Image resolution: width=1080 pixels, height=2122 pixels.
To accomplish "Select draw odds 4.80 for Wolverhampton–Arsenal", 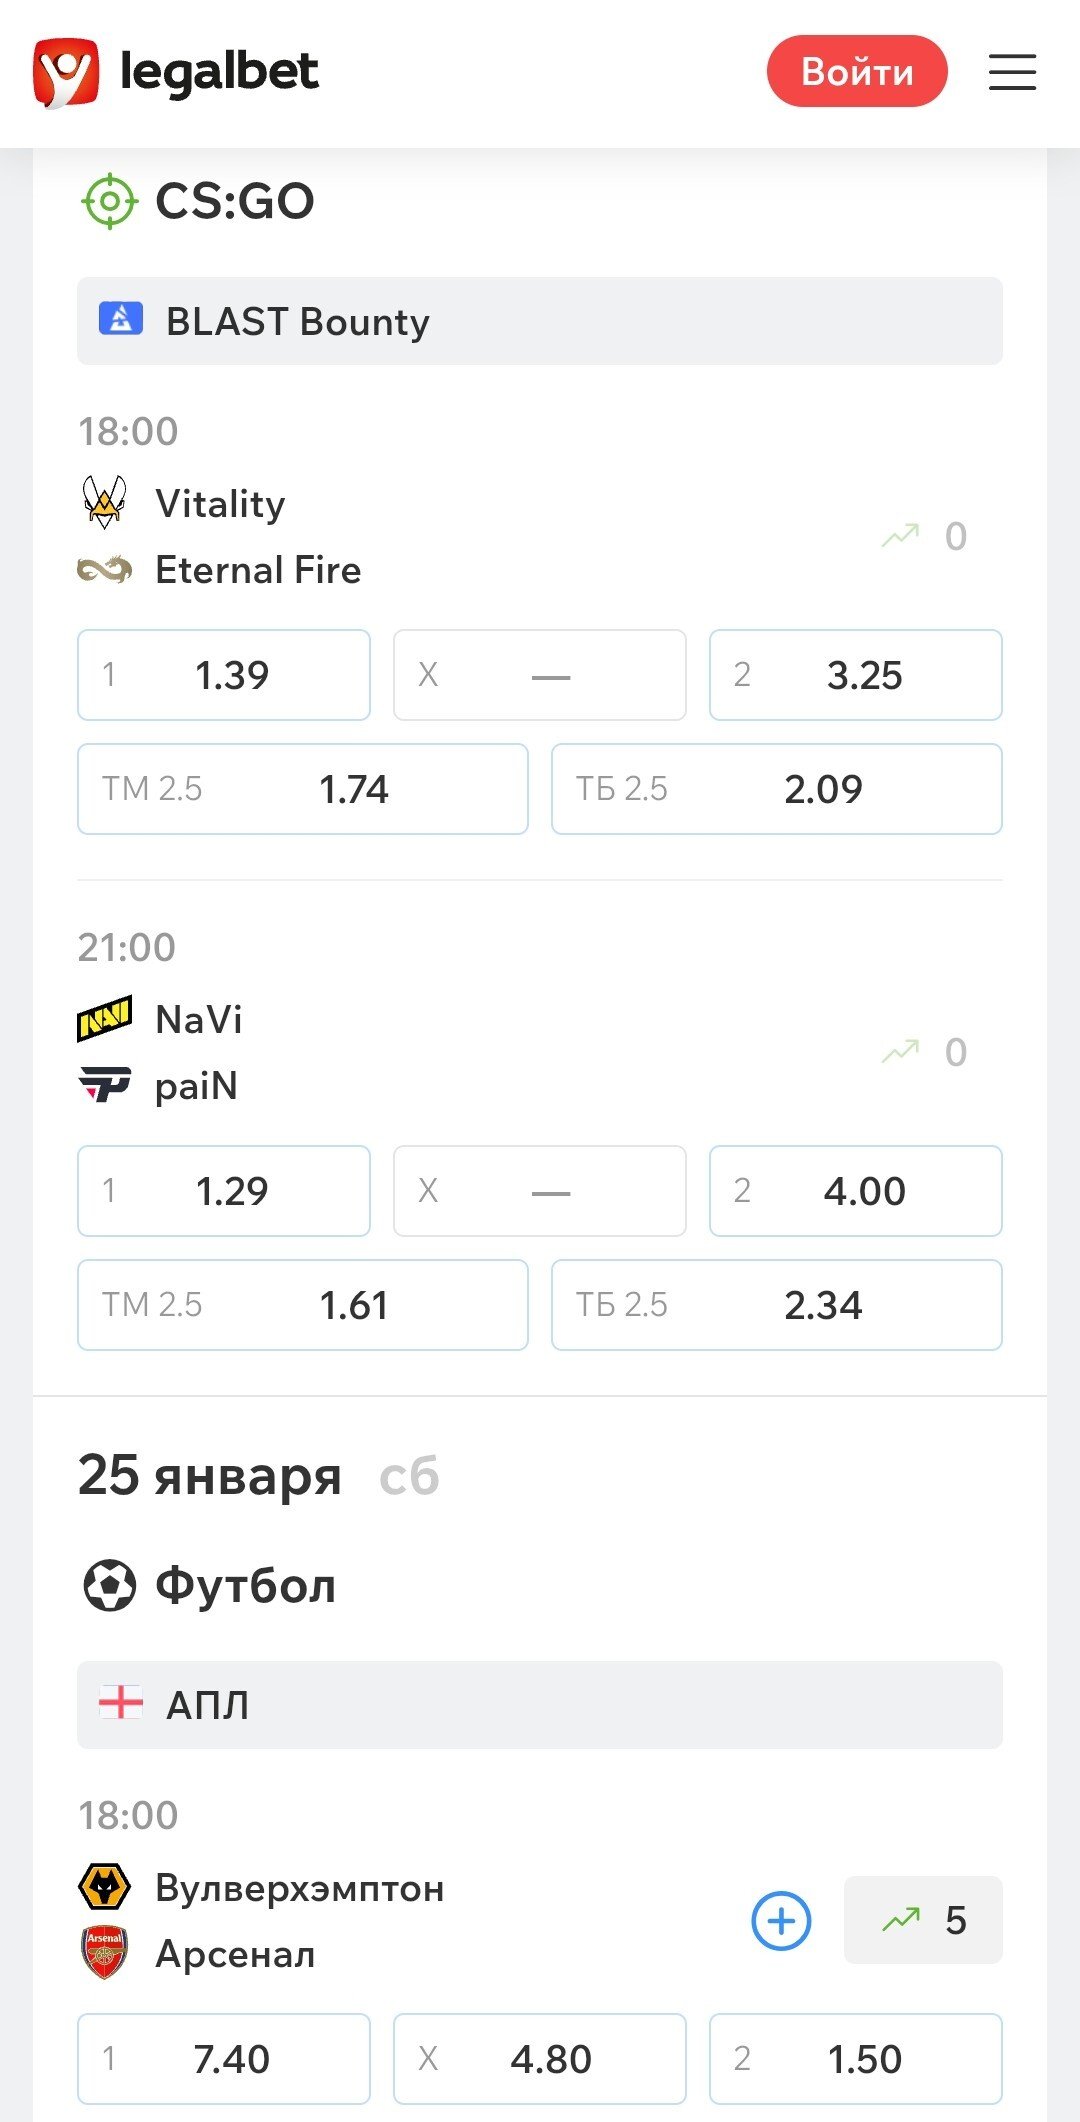I will (x=540, y=2059).
